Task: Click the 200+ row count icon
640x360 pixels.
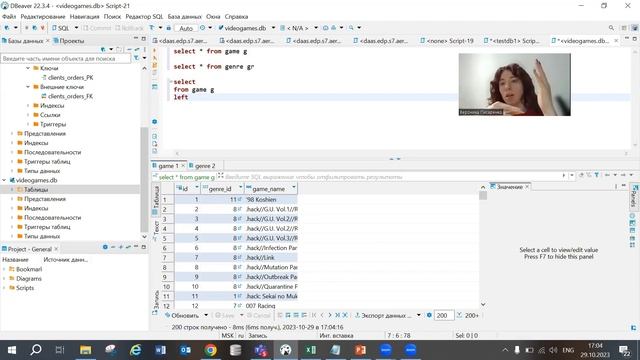Action: tap(459, 315)
